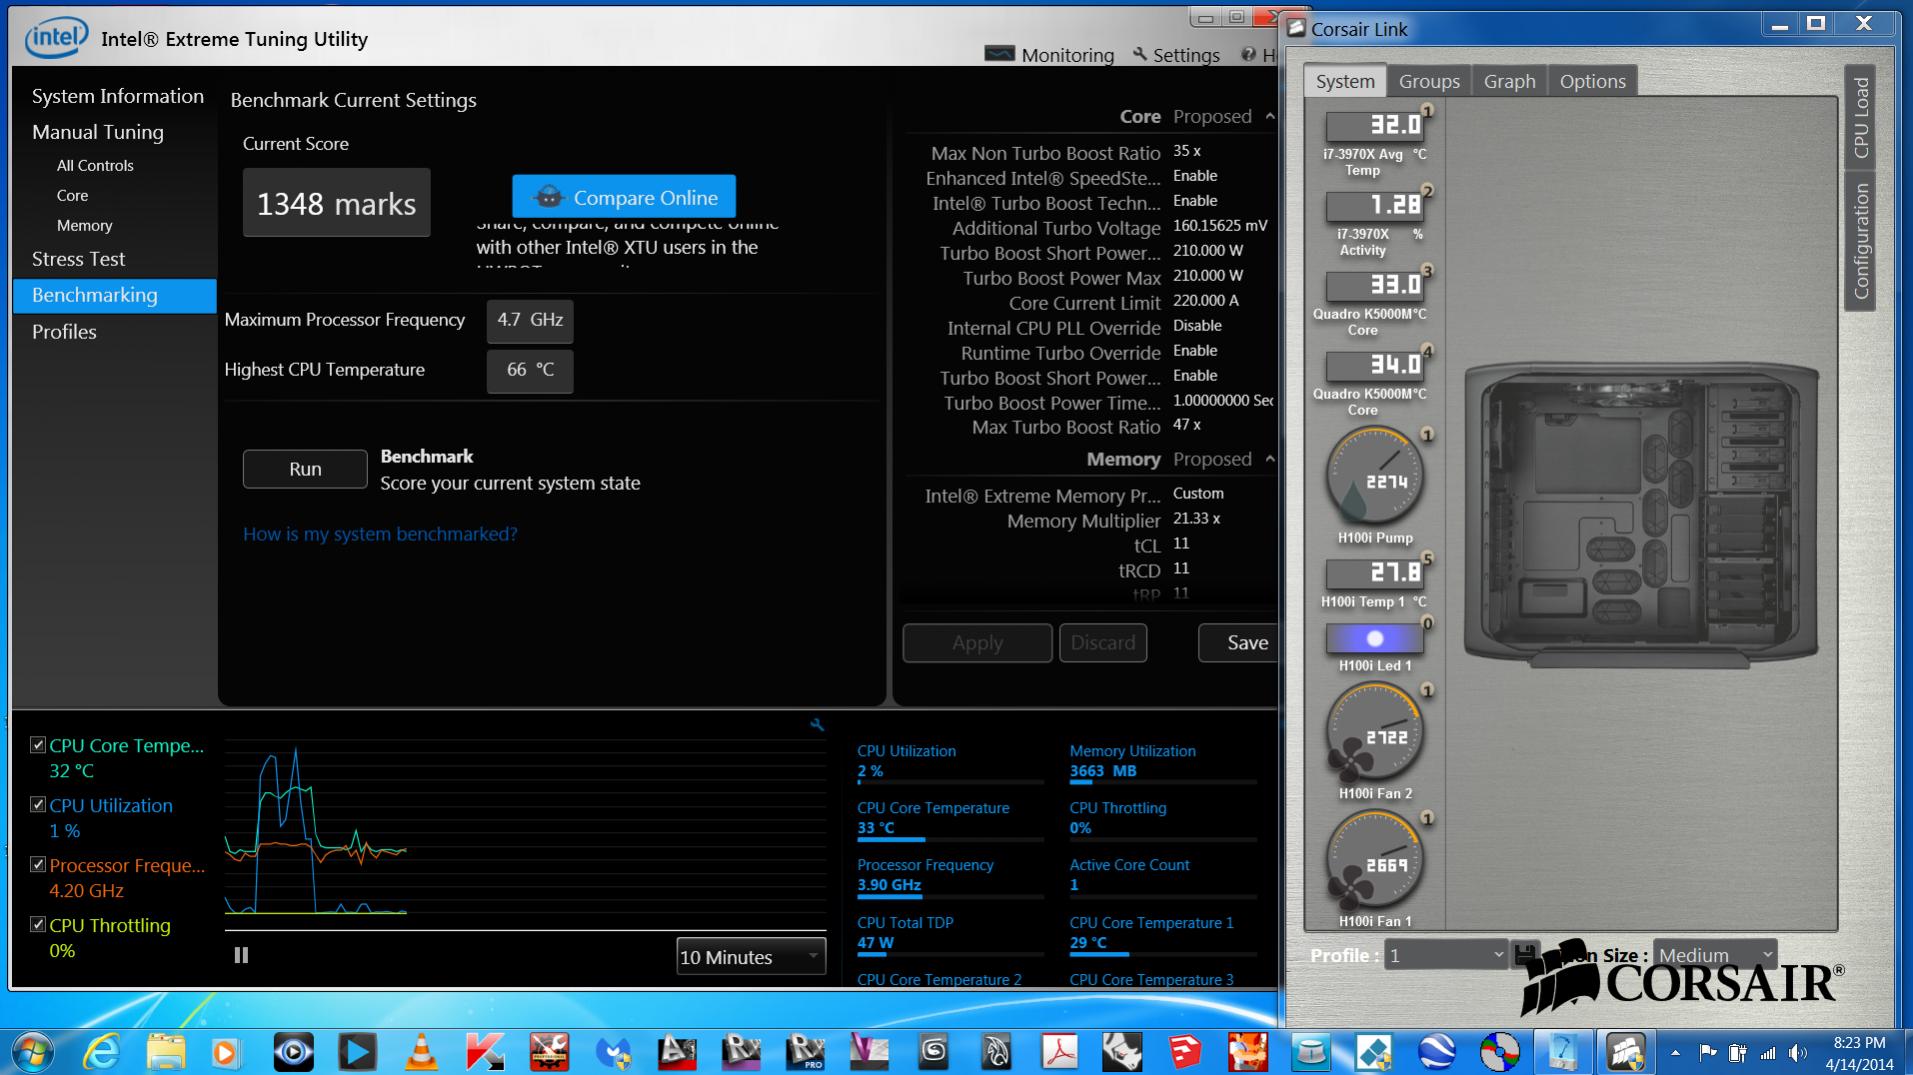
Task: Open Windows Start menu
Action: [x=31, y=1051]
